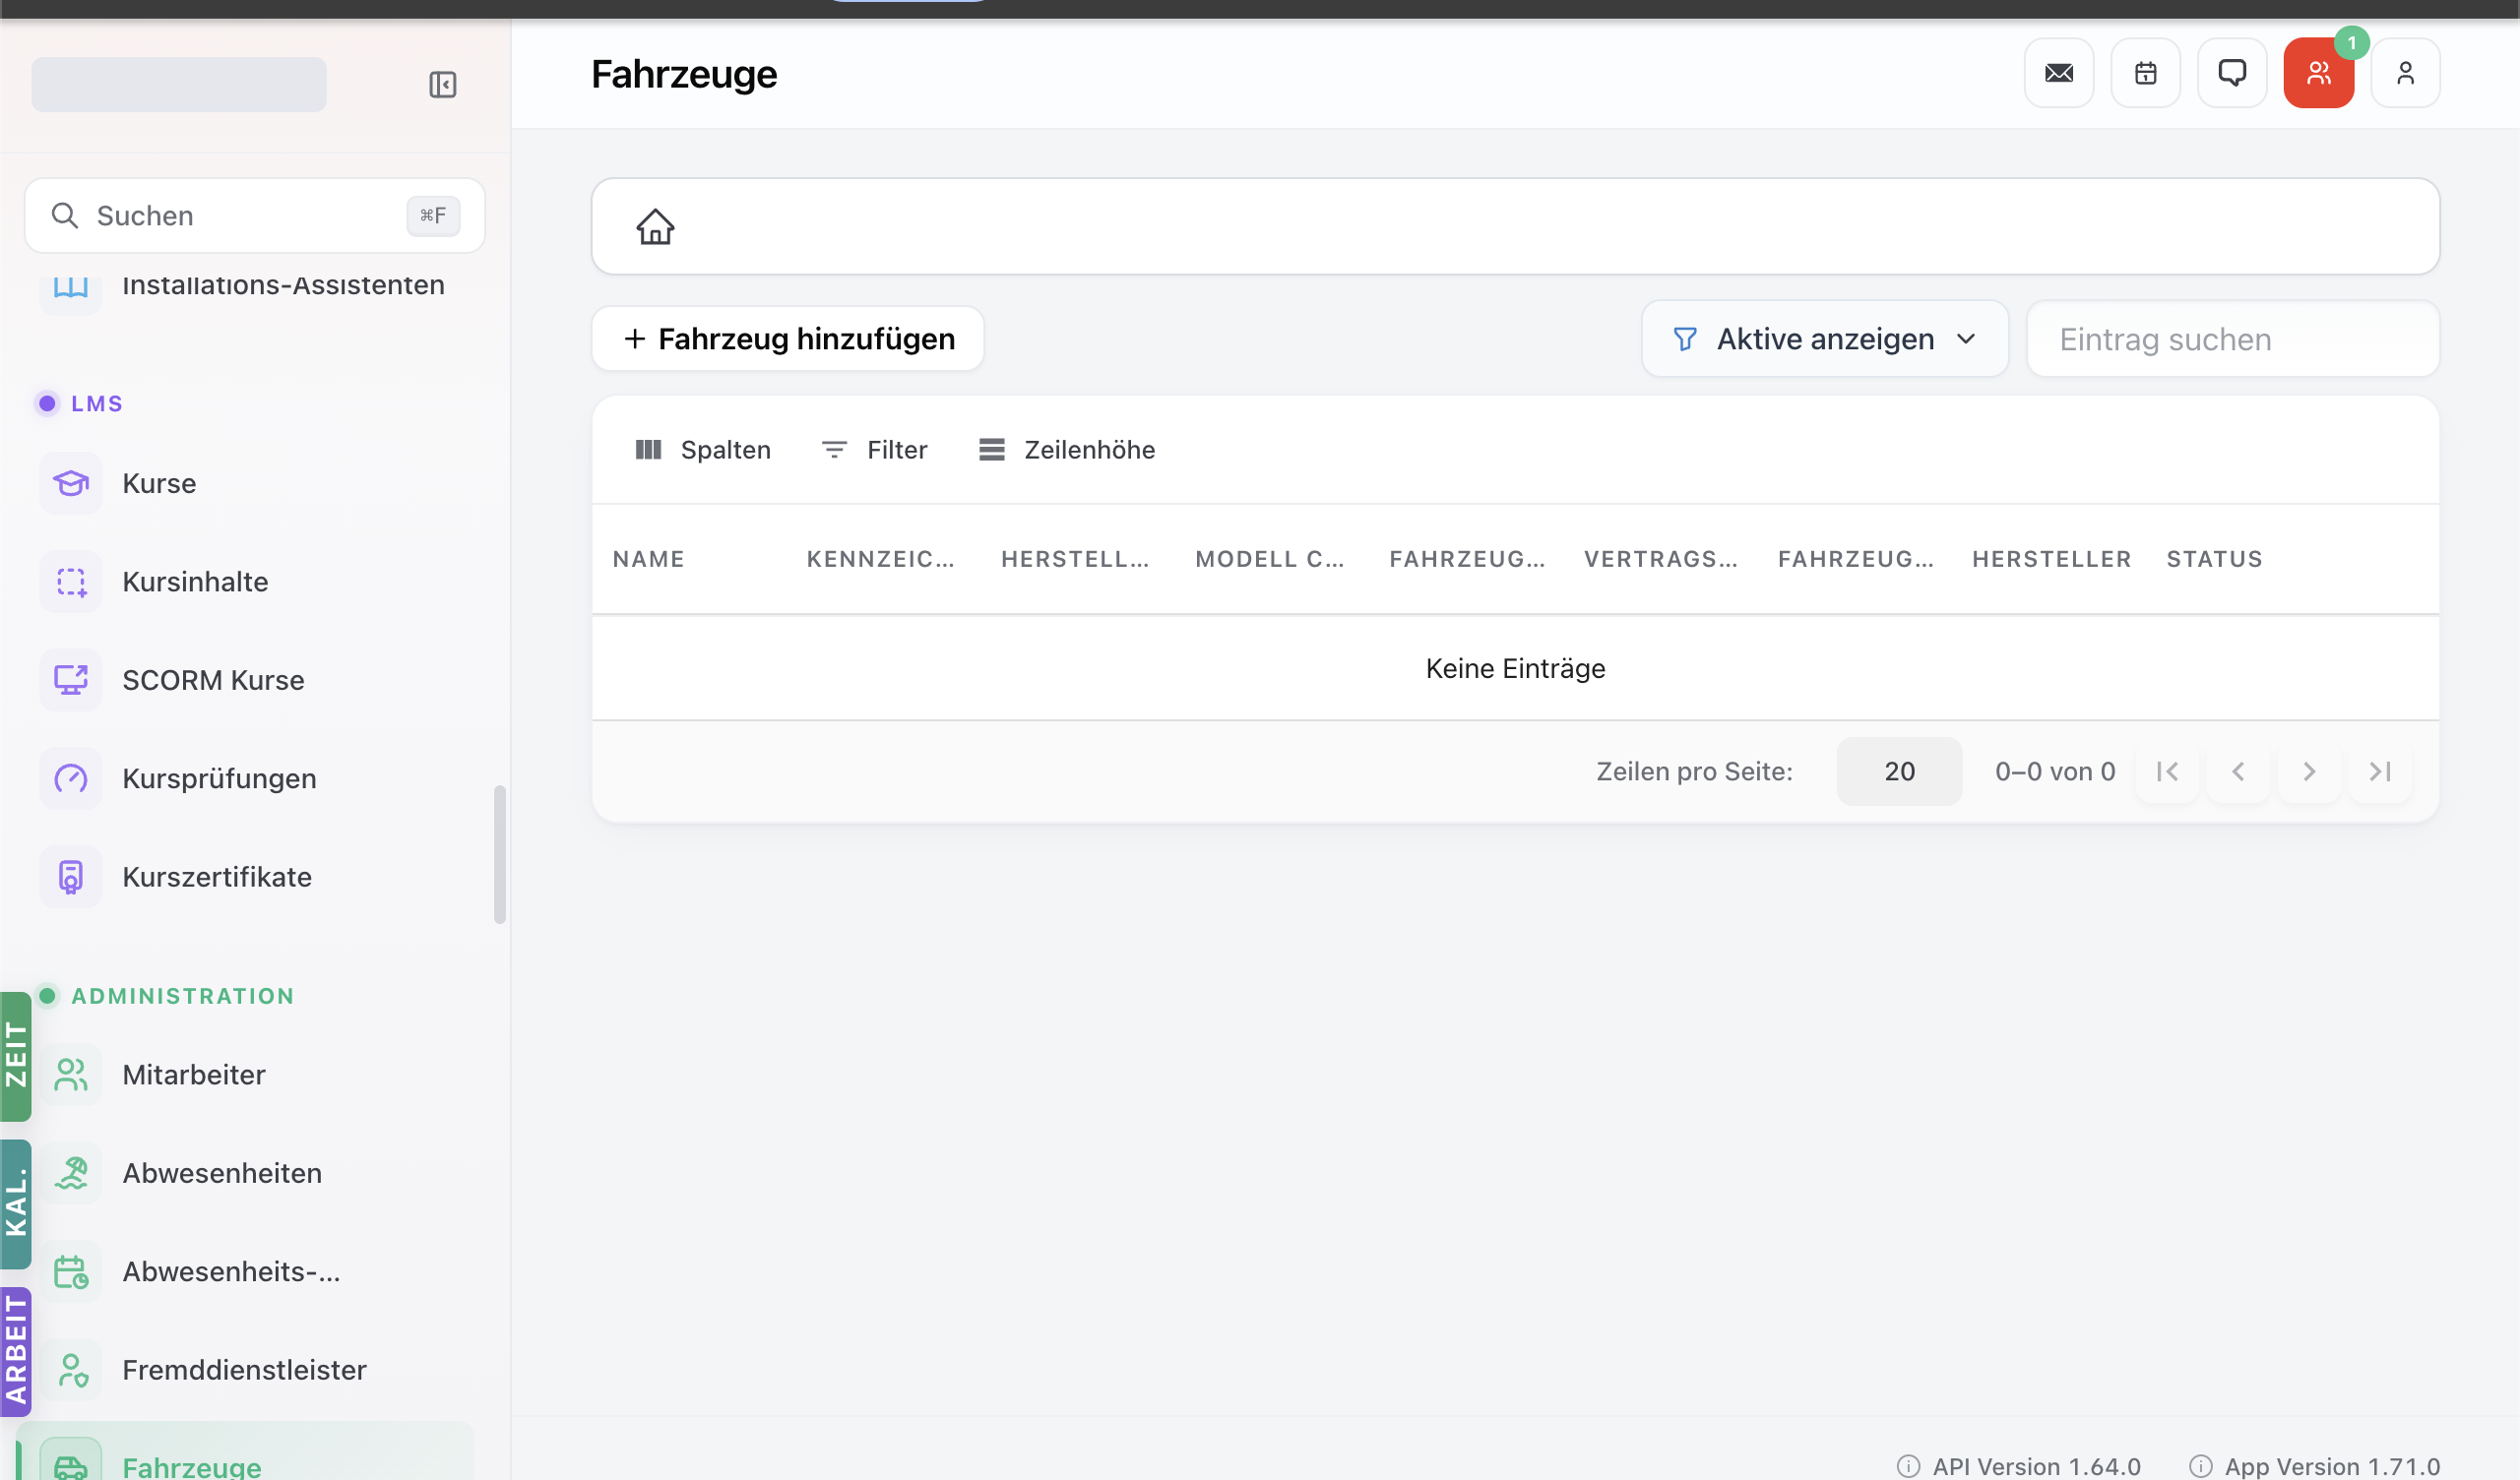This screenshot has height=1480, width=2520.
Task: Collapse the sidebar panel icon
Action: point(442,84)
